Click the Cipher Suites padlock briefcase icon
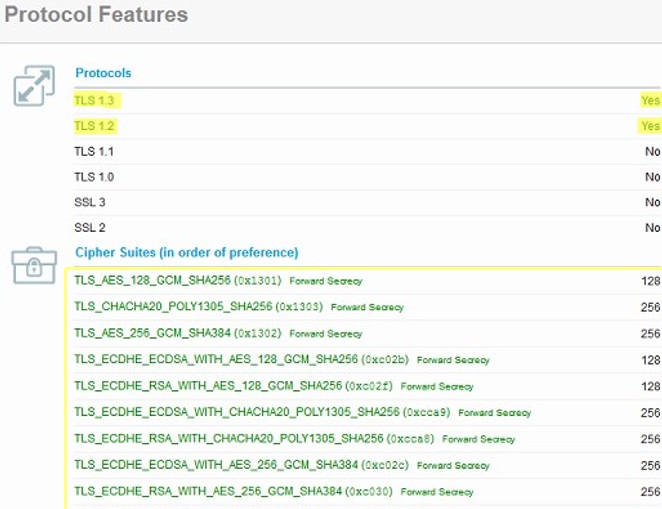Viewport: 662px width, 509px height. (34, 265)
